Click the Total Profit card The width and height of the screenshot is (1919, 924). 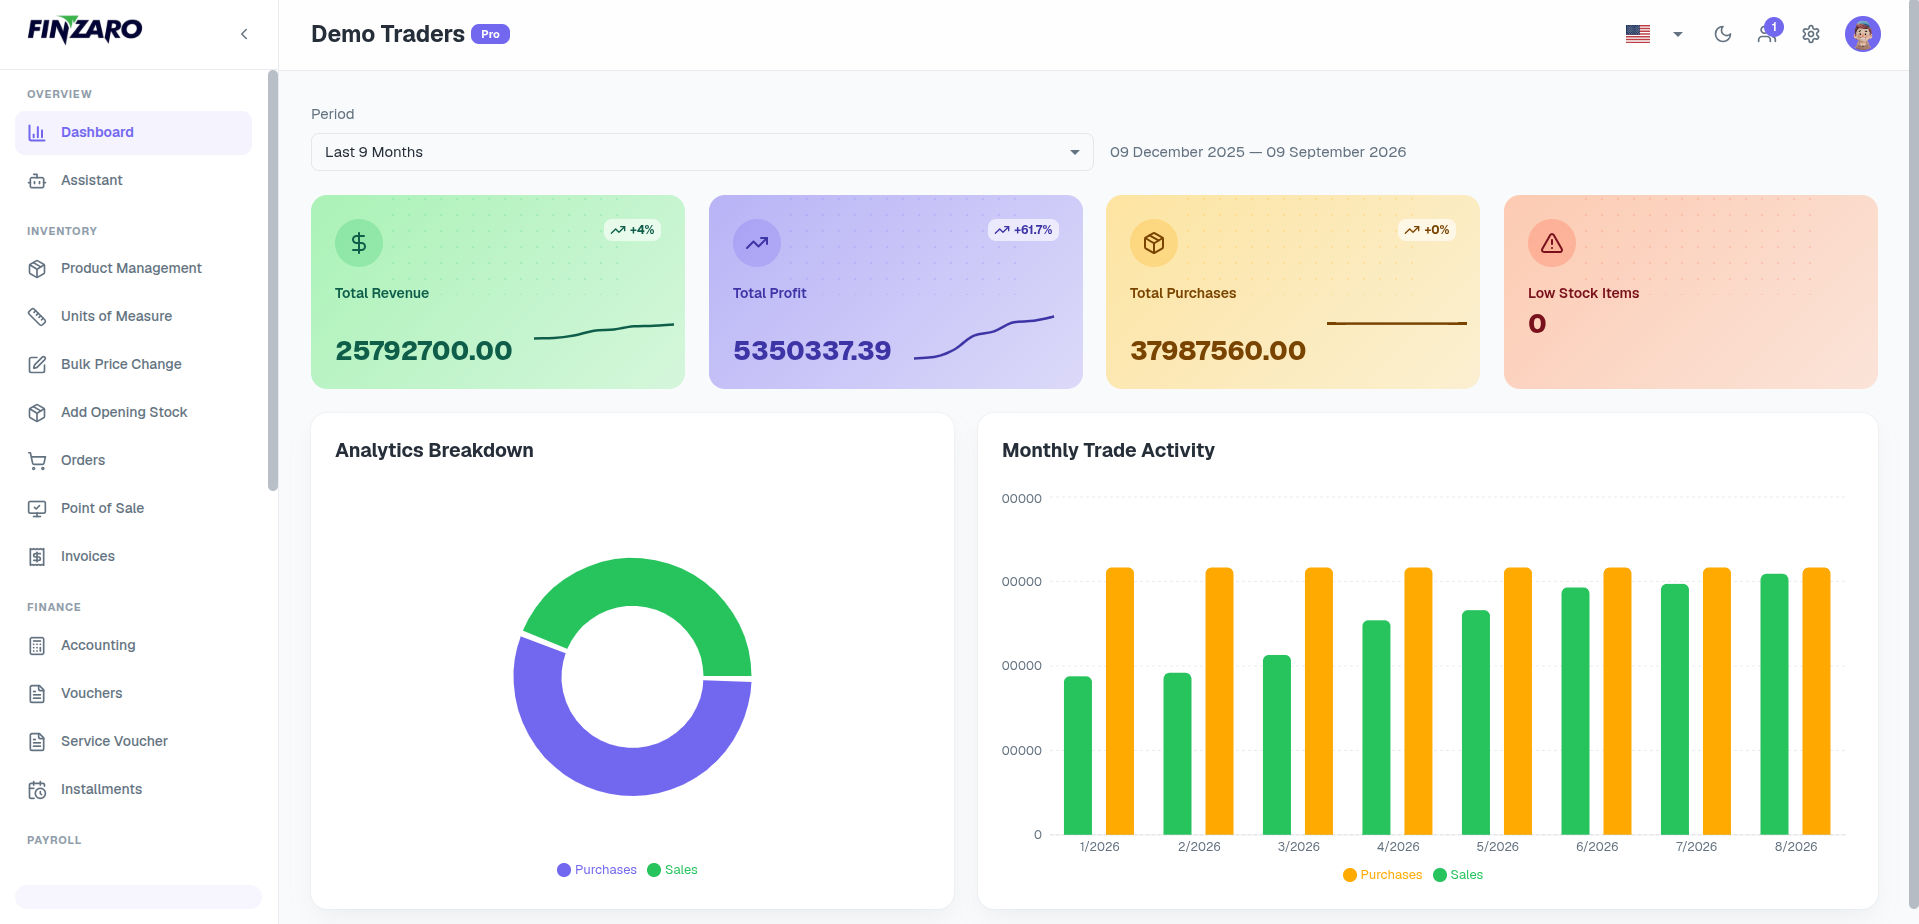click(x=896, y=292)
